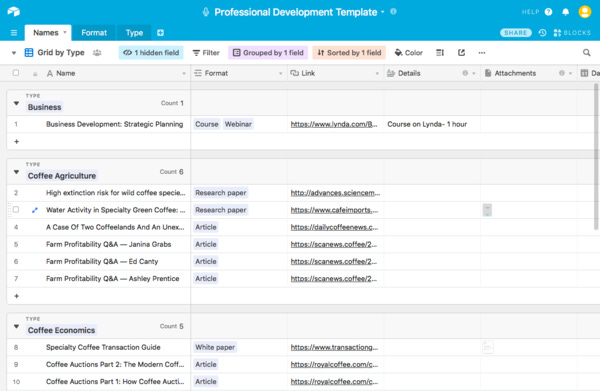Click the Webinar format tag
600x391 pixels.
click(238, 124)
